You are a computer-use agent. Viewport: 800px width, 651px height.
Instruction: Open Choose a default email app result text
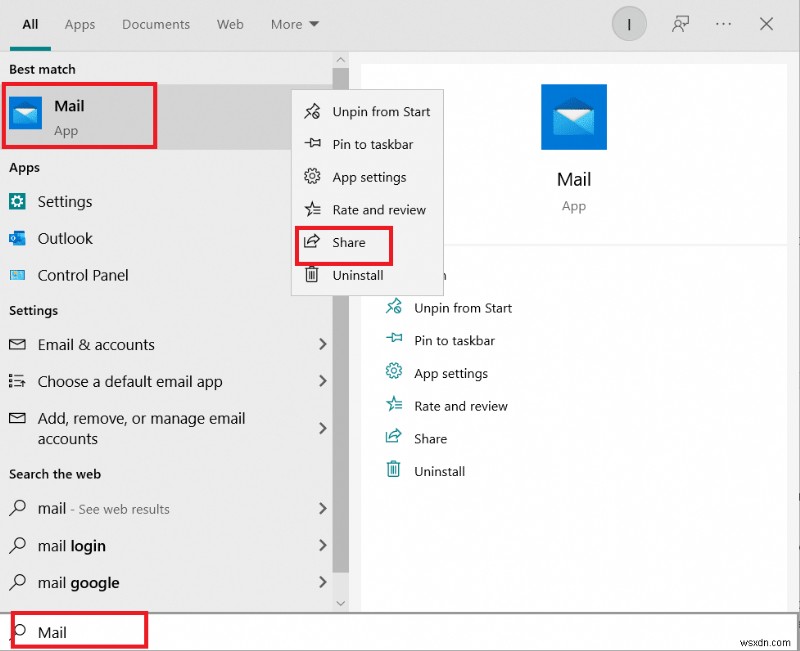pos(130,382)
